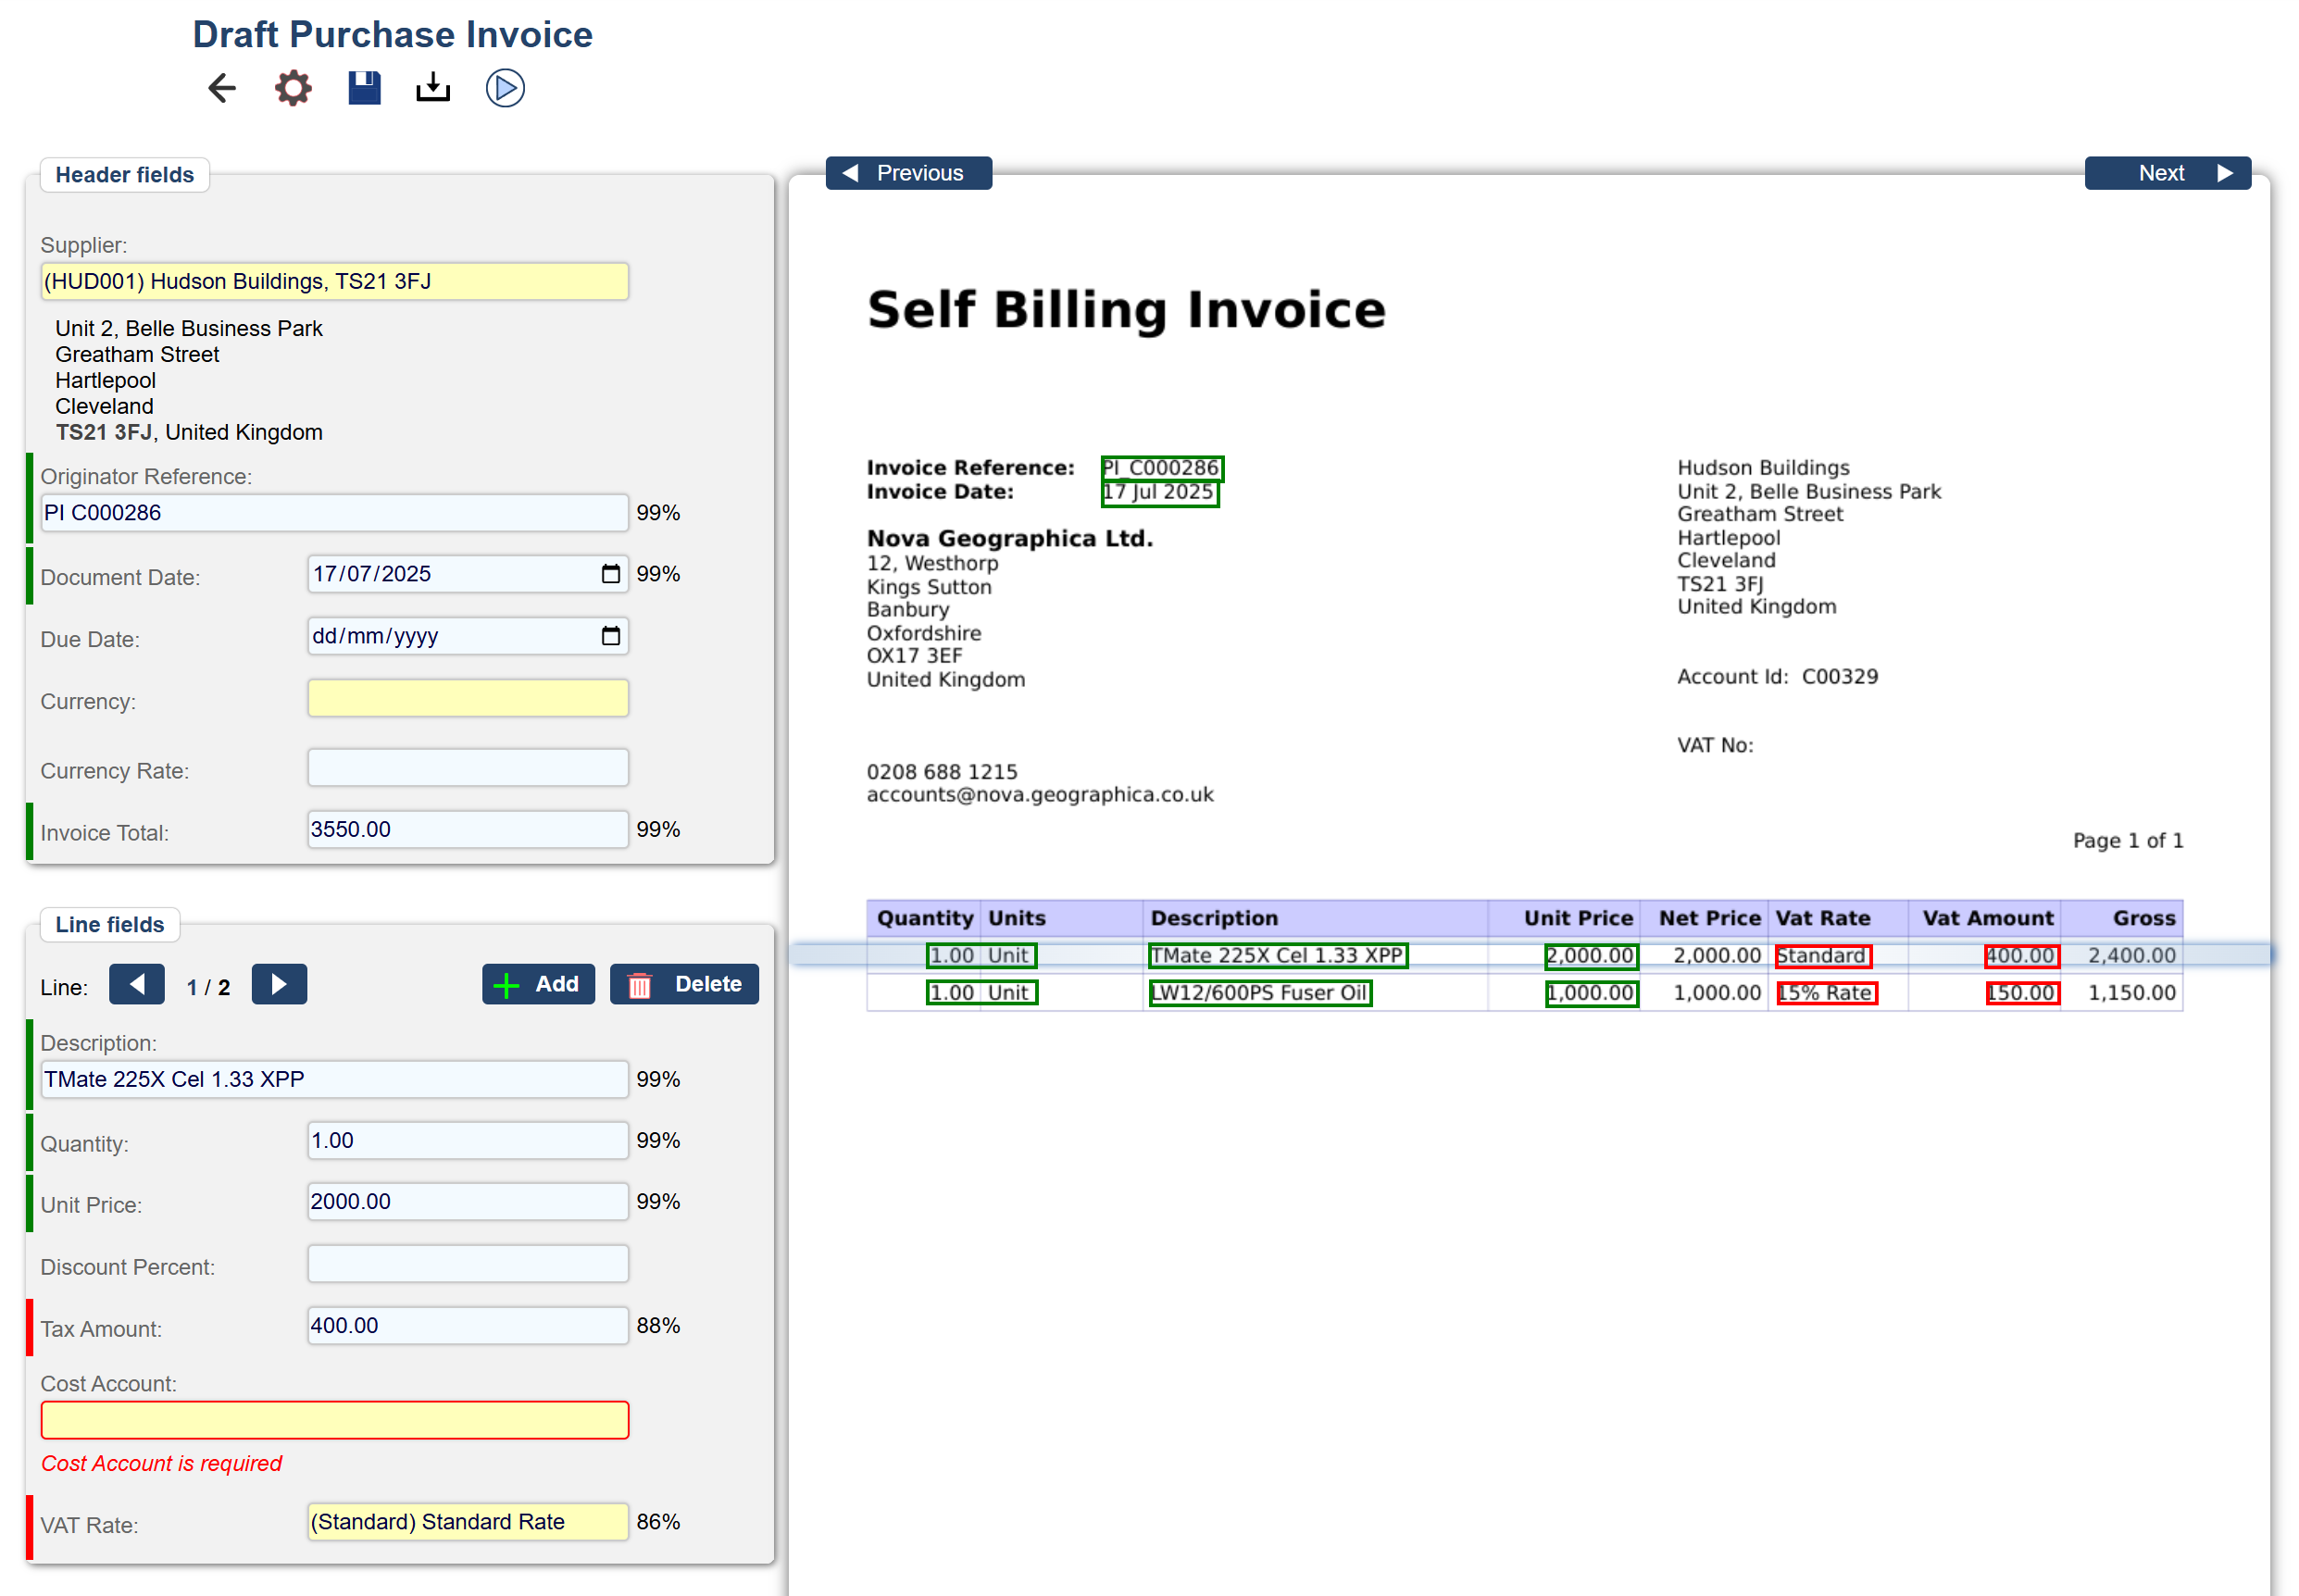Viewport: 2299px width, 1596px height.
Task: Delete the current invoice line
Action: (x=684, y=984)
